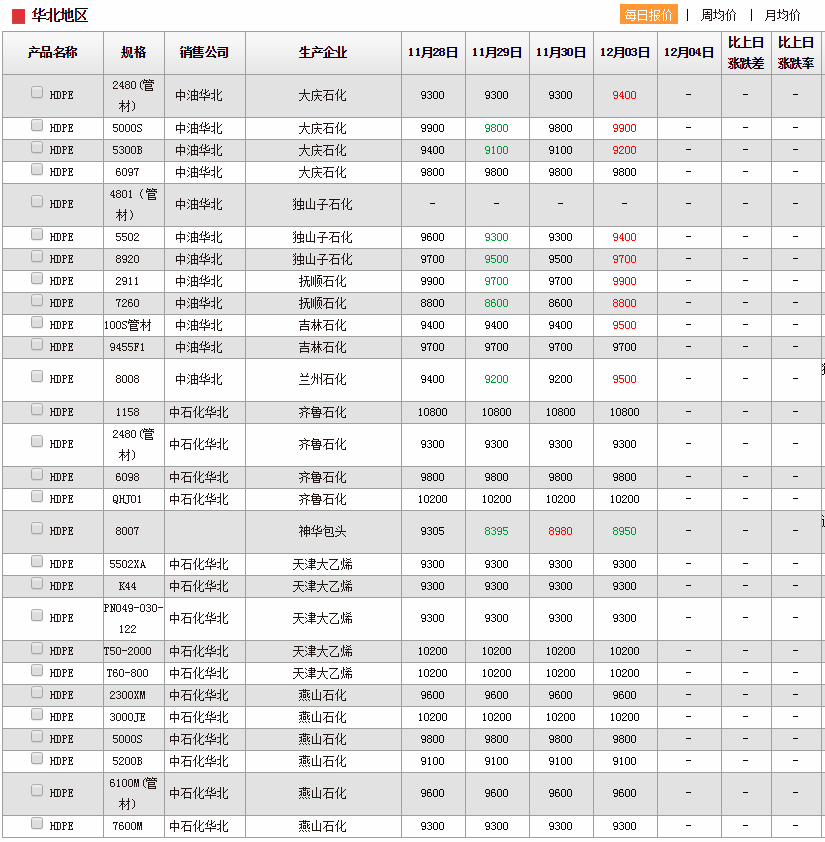Click the red square icon beside 华北地区
The image size is (825, 842).
[x=19, y=16]
